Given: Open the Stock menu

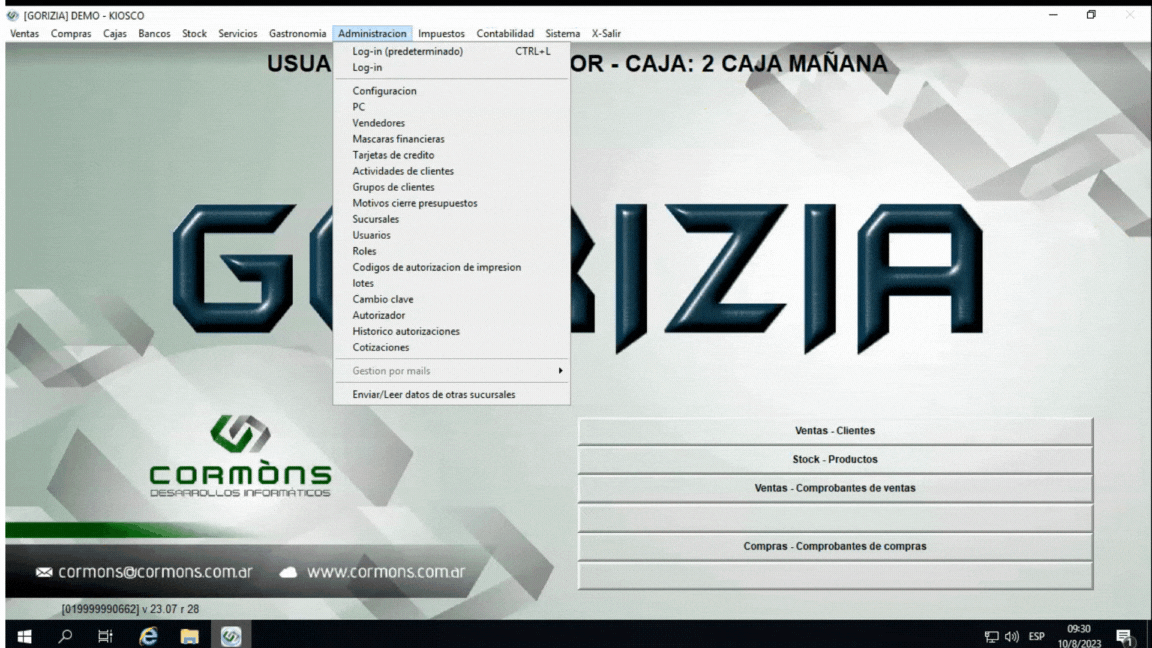Looking at the screenshot, I should tap(195, 34).
